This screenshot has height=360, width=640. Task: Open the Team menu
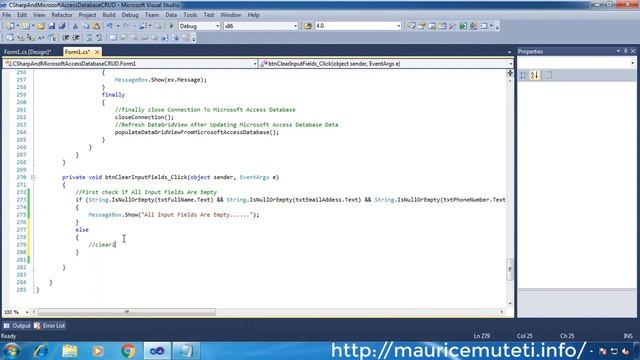click(152, 15)
